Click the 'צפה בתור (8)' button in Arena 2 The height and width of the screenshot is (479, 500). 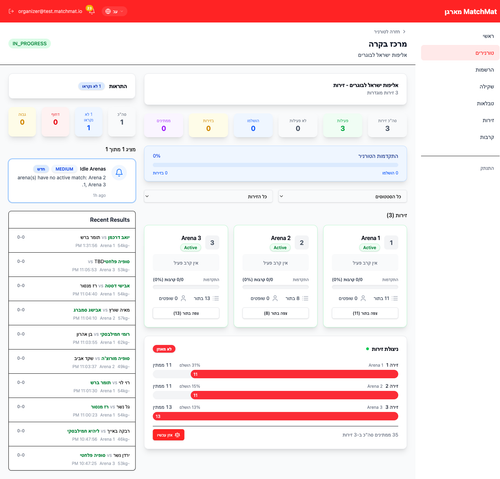275,313
